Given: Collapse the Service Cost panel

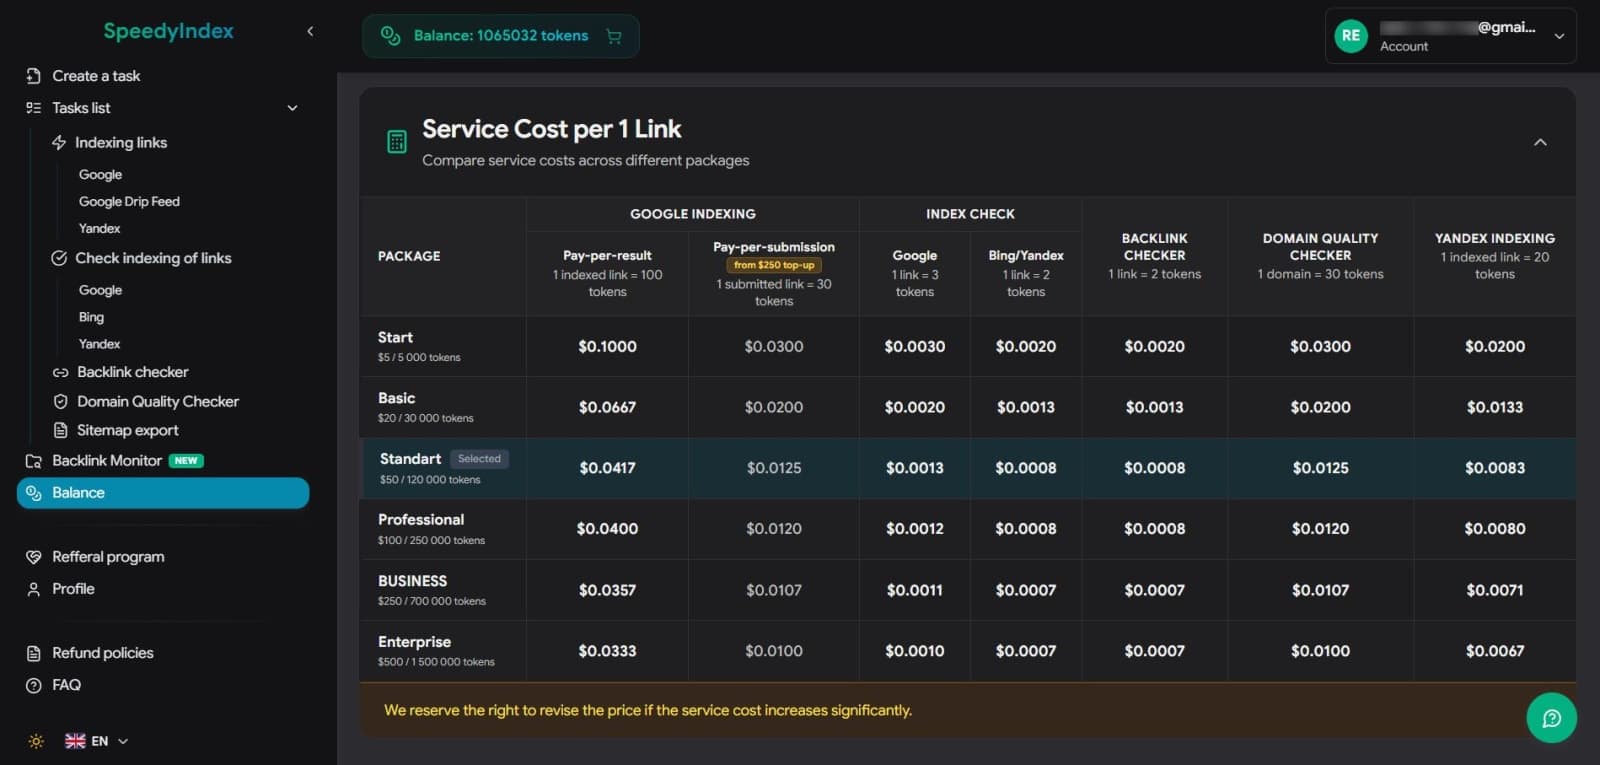Looking at the screenshot, I should tap(1540, 142).
